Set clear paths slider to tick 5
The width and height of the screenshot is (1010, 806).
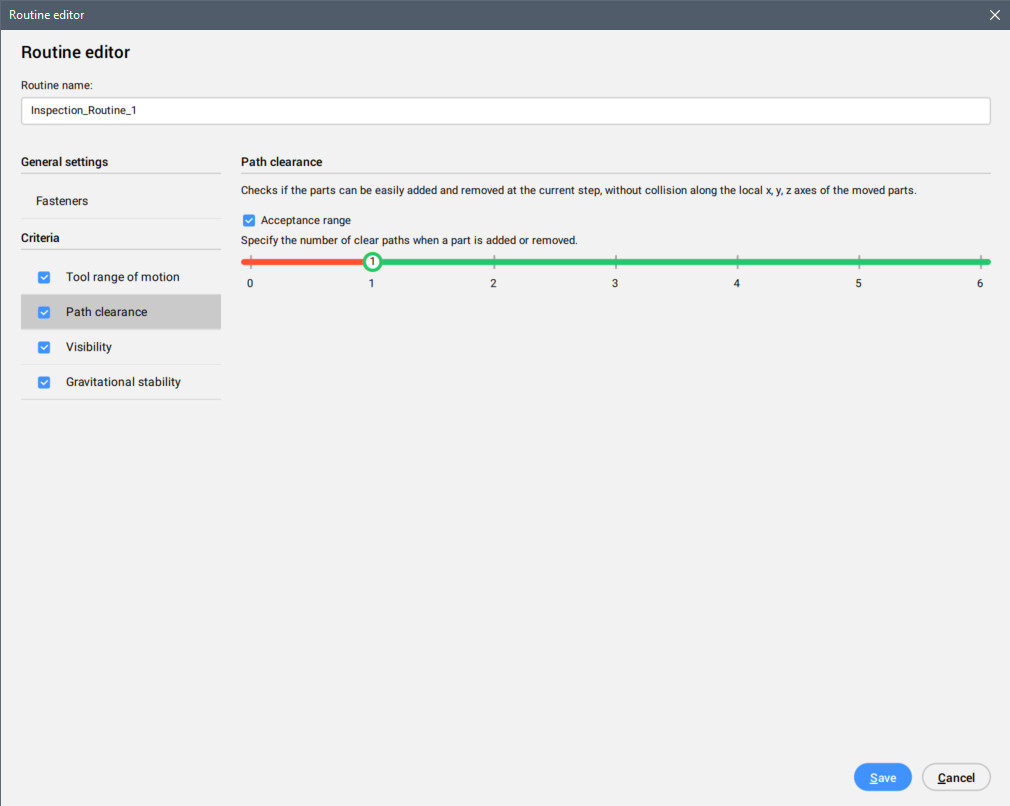tap(859, 262)
